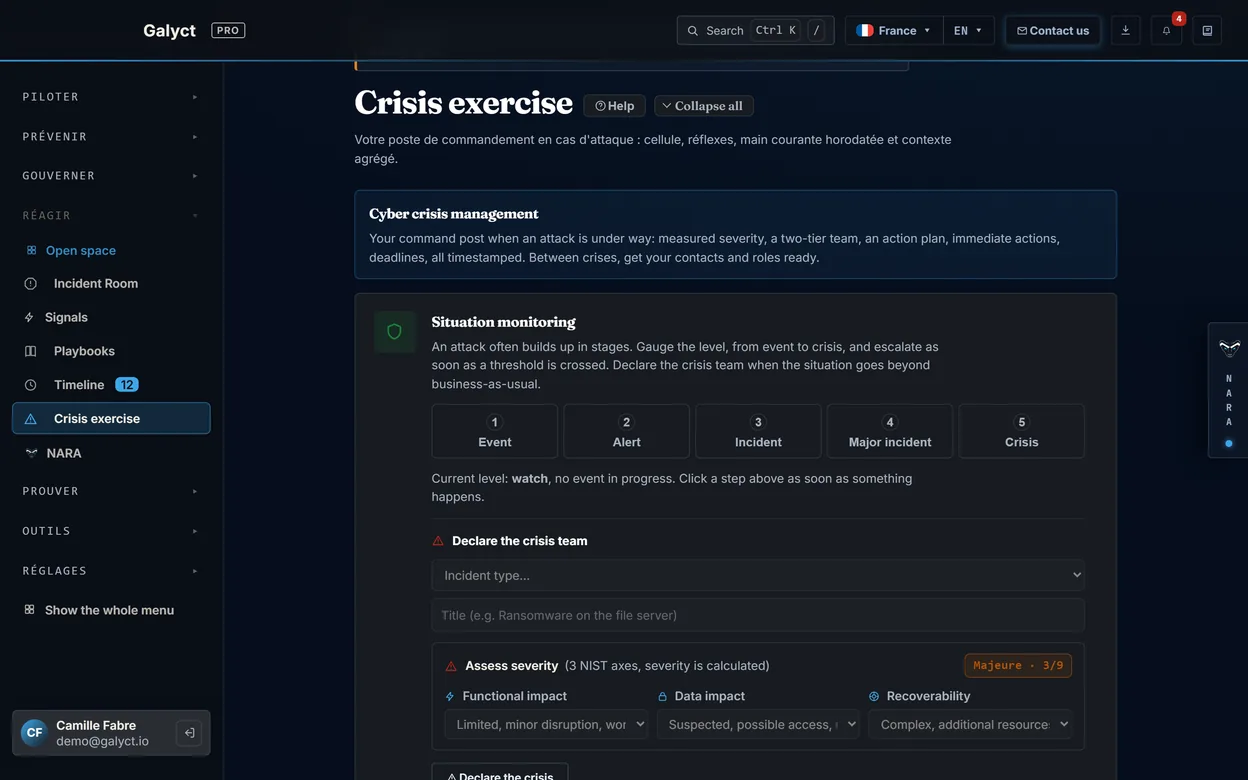This screenshot has height=780, width=1248.
Task: Click the Data impact lock icon
Action: (x=662, y=696)
